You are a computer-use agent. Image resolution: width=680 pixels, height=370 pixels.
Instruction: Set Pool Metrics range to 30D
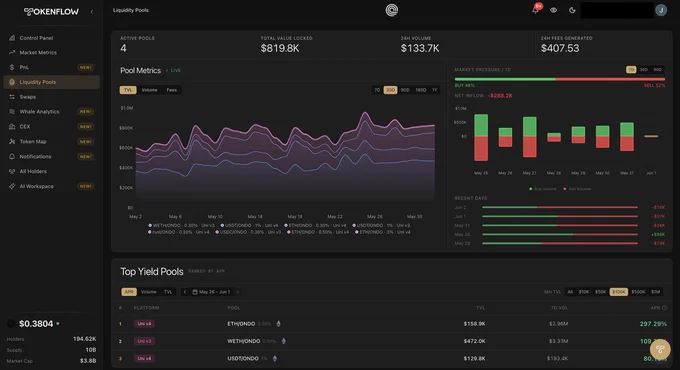pyautogui.click(x=390, y=90)
